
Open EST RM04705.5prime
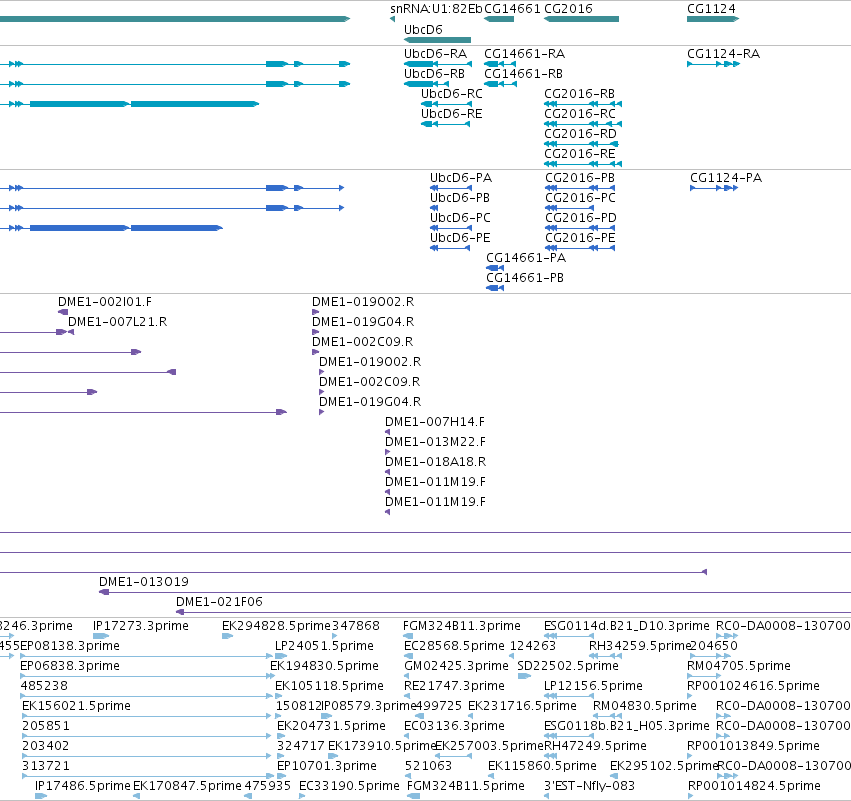pyautogui.click(x=739, y=666)
